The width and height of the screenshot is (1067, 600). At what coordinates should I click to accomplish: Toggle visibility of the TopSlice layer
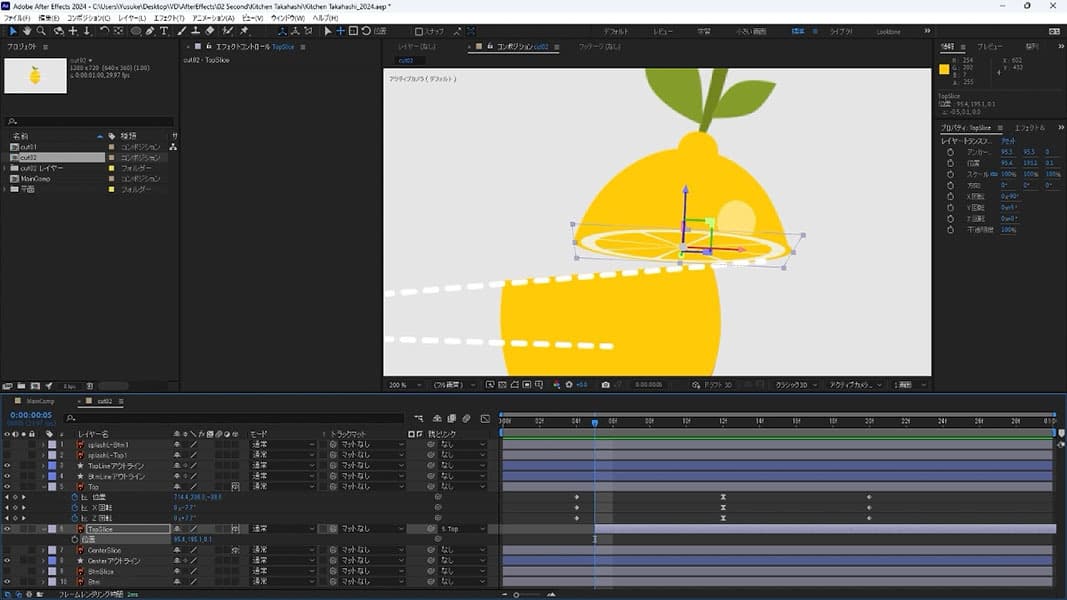click(x=7, y=529)
